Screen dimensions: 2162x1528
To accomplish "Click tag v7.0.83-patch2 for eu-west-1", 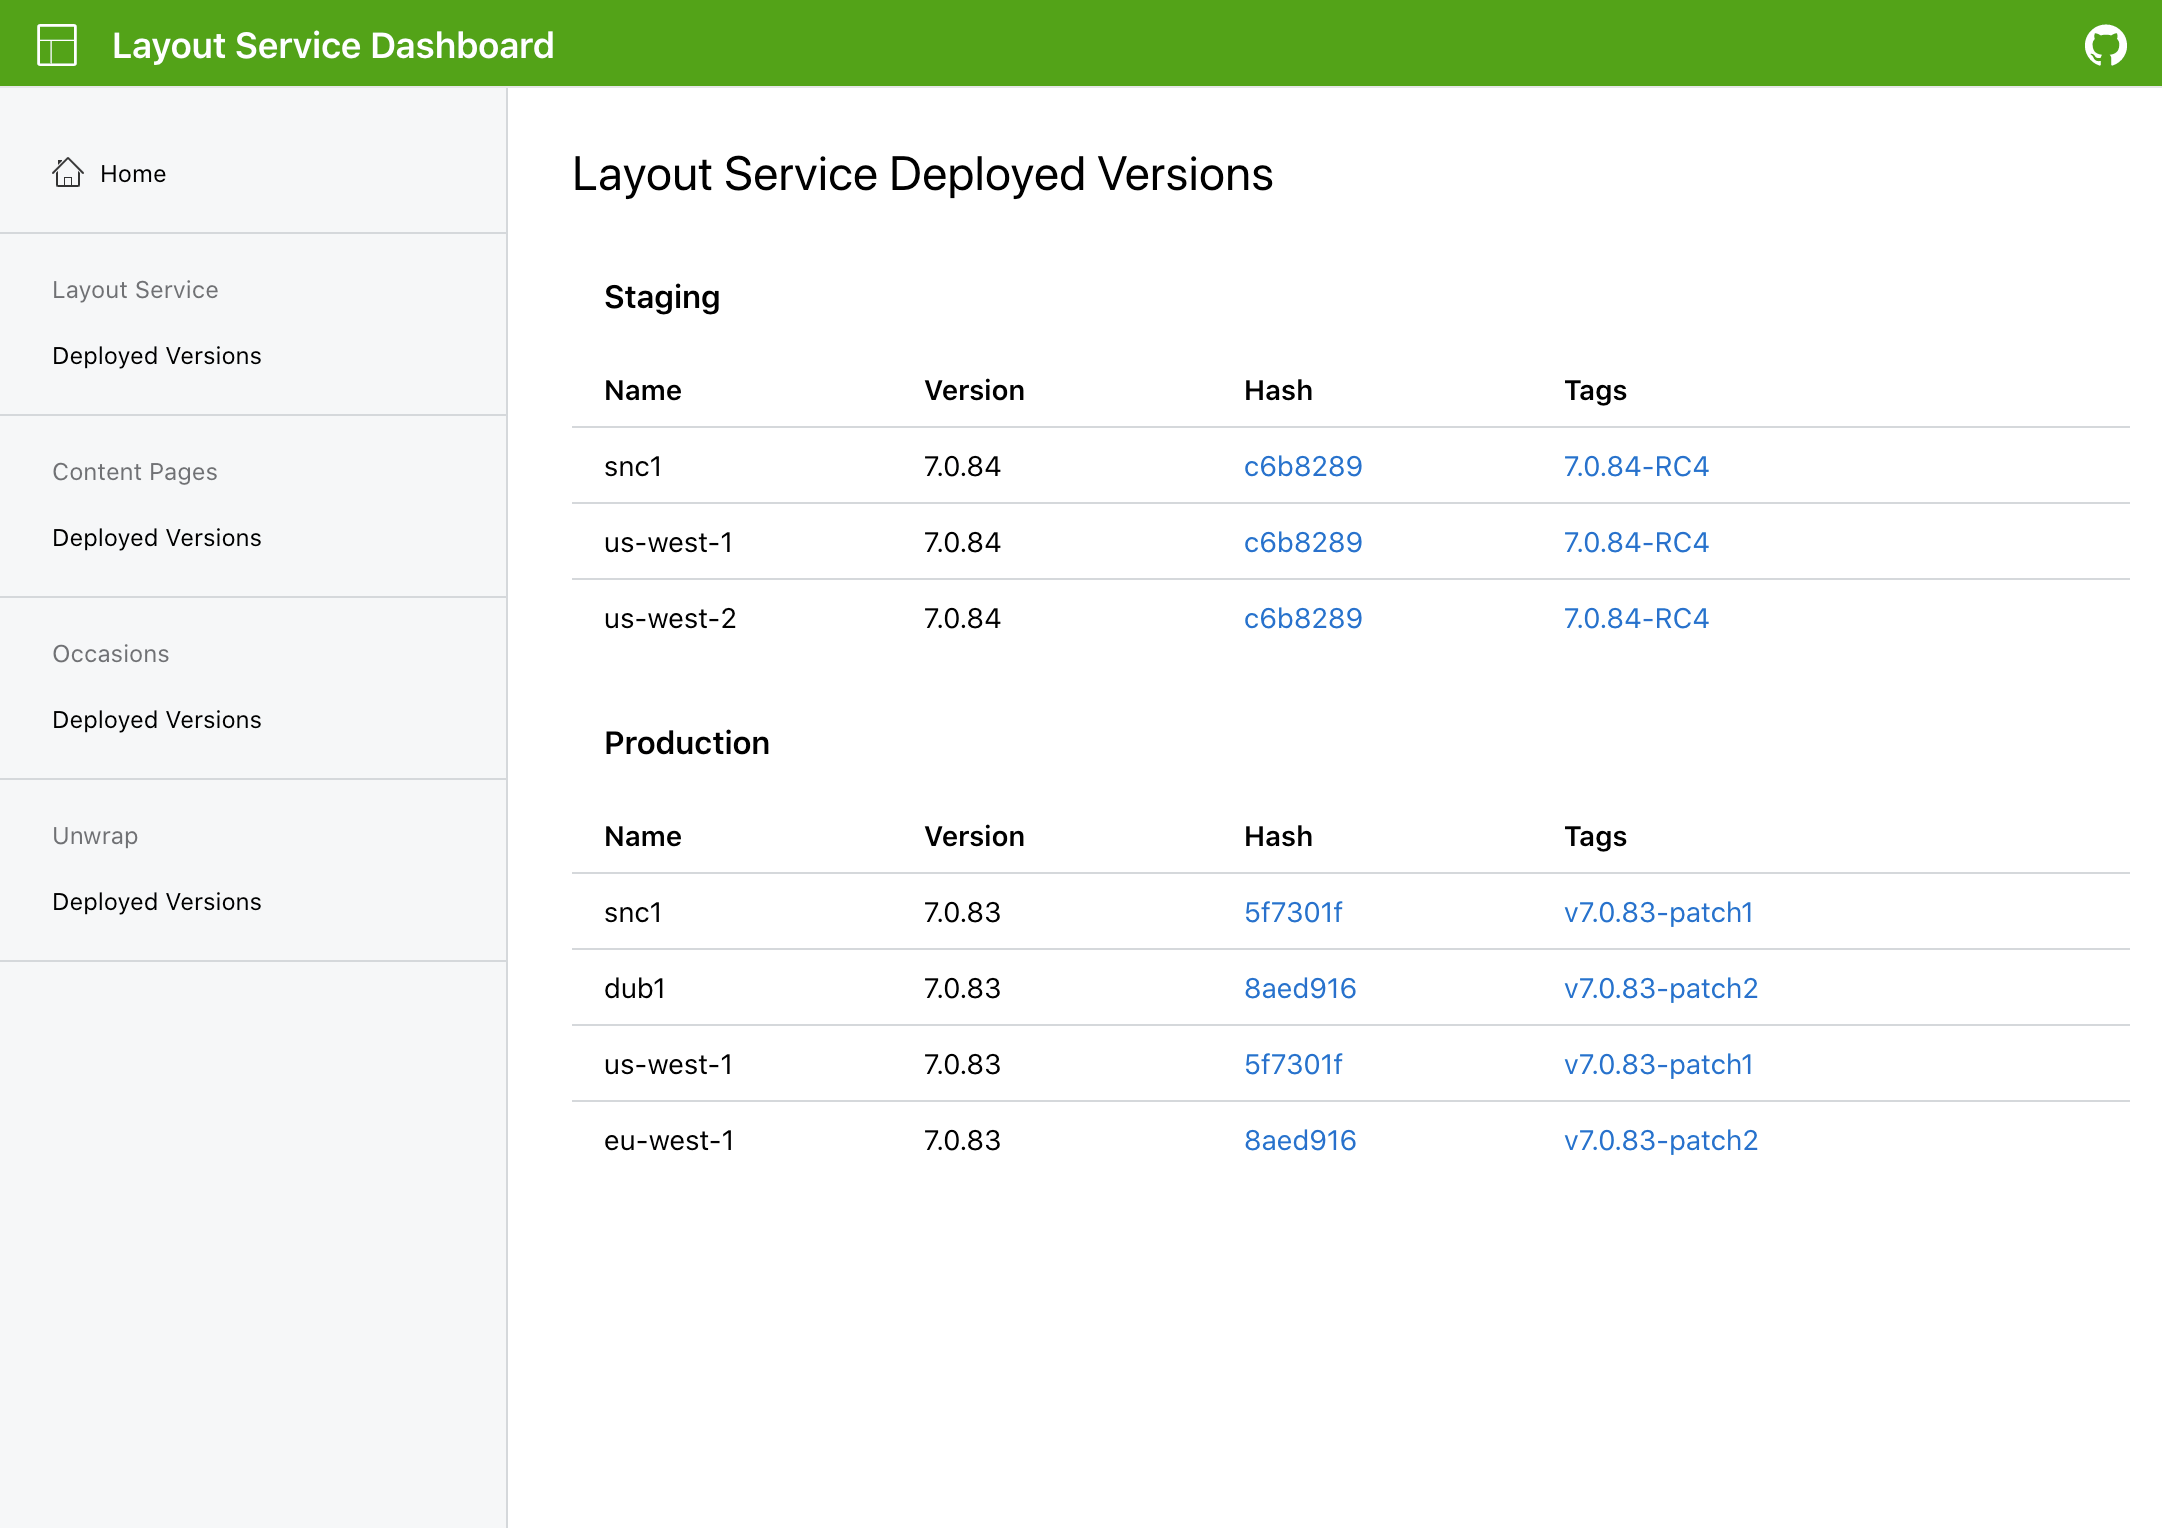I will 1658,1139.
